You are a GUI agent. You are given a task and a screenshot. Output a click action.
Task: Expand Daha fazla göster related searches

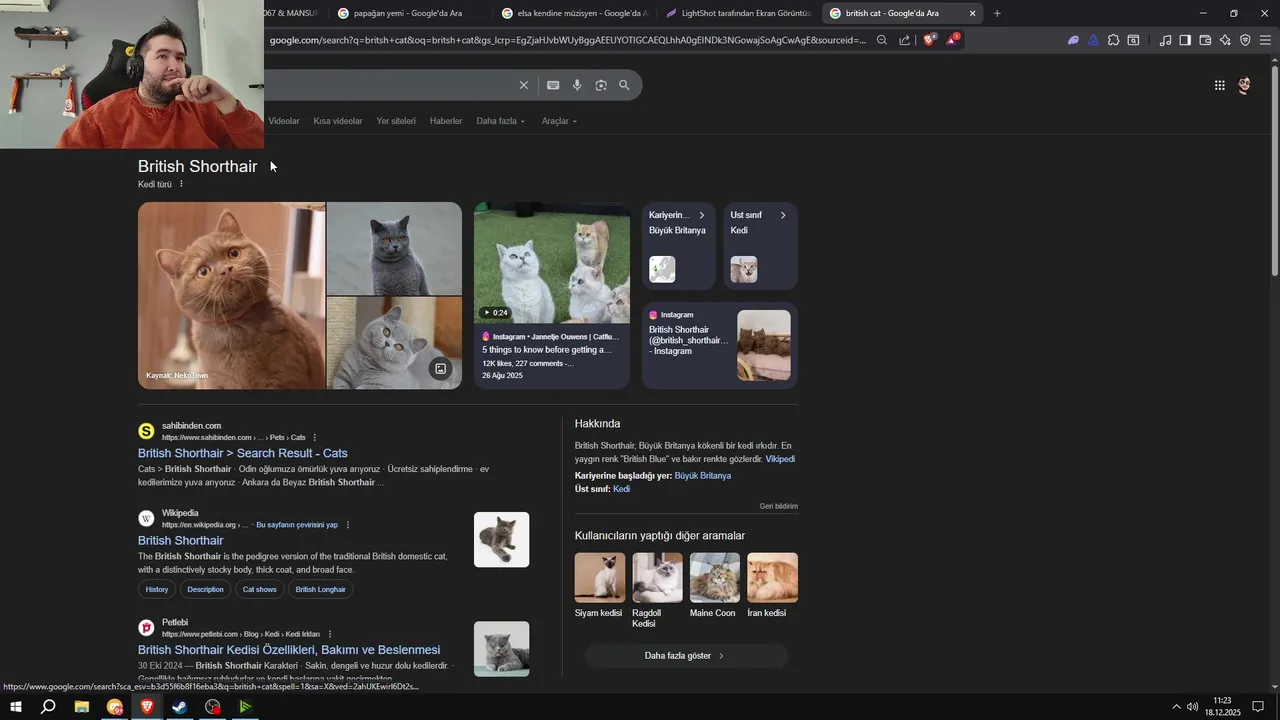pyautogui.click(x=686, y=656)
